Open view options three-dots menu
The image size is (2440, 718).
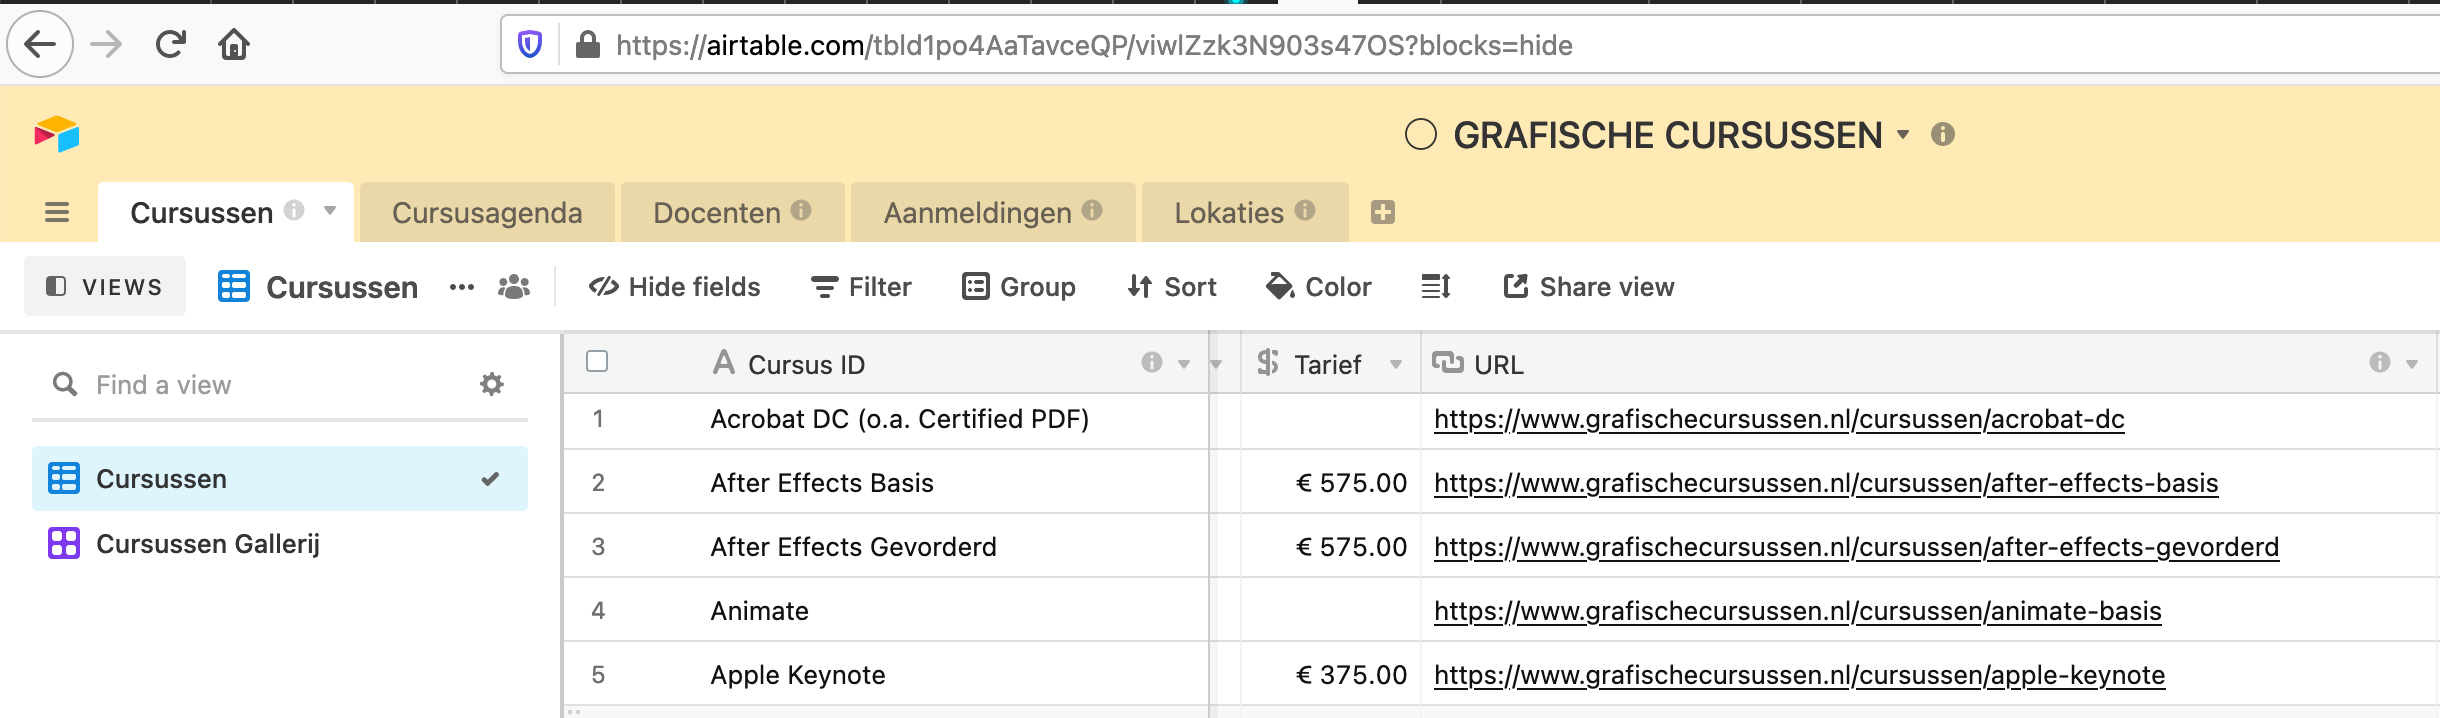[x=462, y=287]
